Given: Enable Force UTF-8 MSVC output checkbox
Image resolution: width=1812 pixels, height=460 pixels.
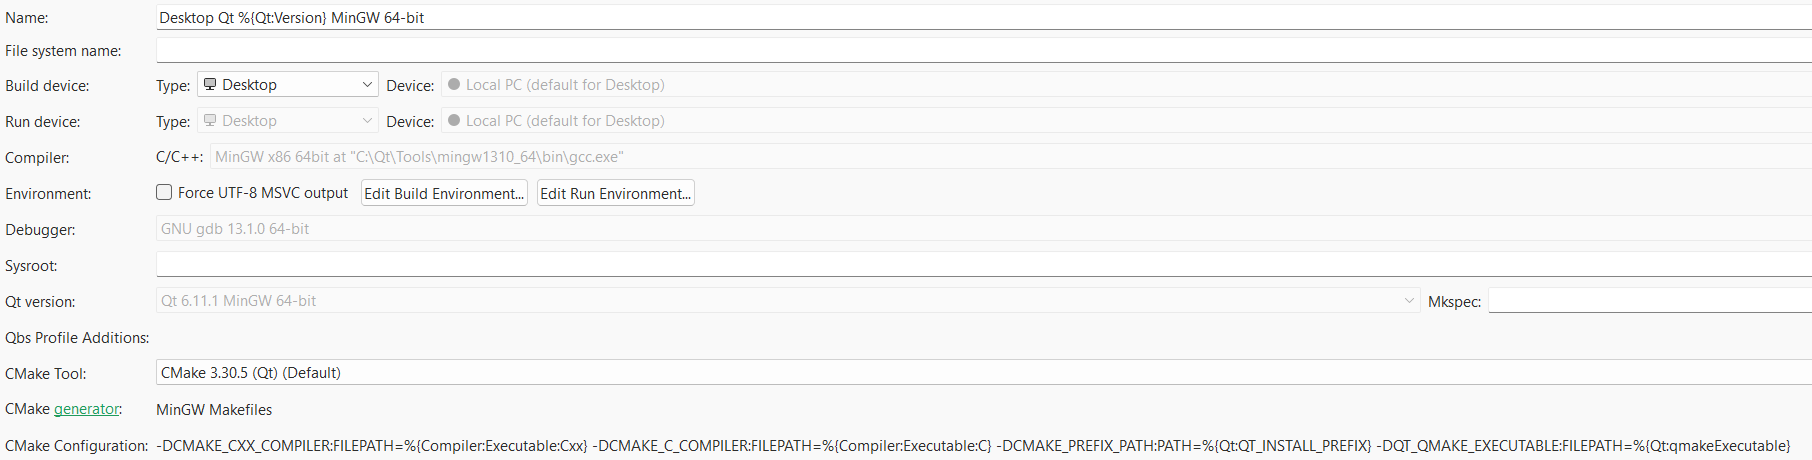Looking at the screenshot, I should tap(164, 192).
